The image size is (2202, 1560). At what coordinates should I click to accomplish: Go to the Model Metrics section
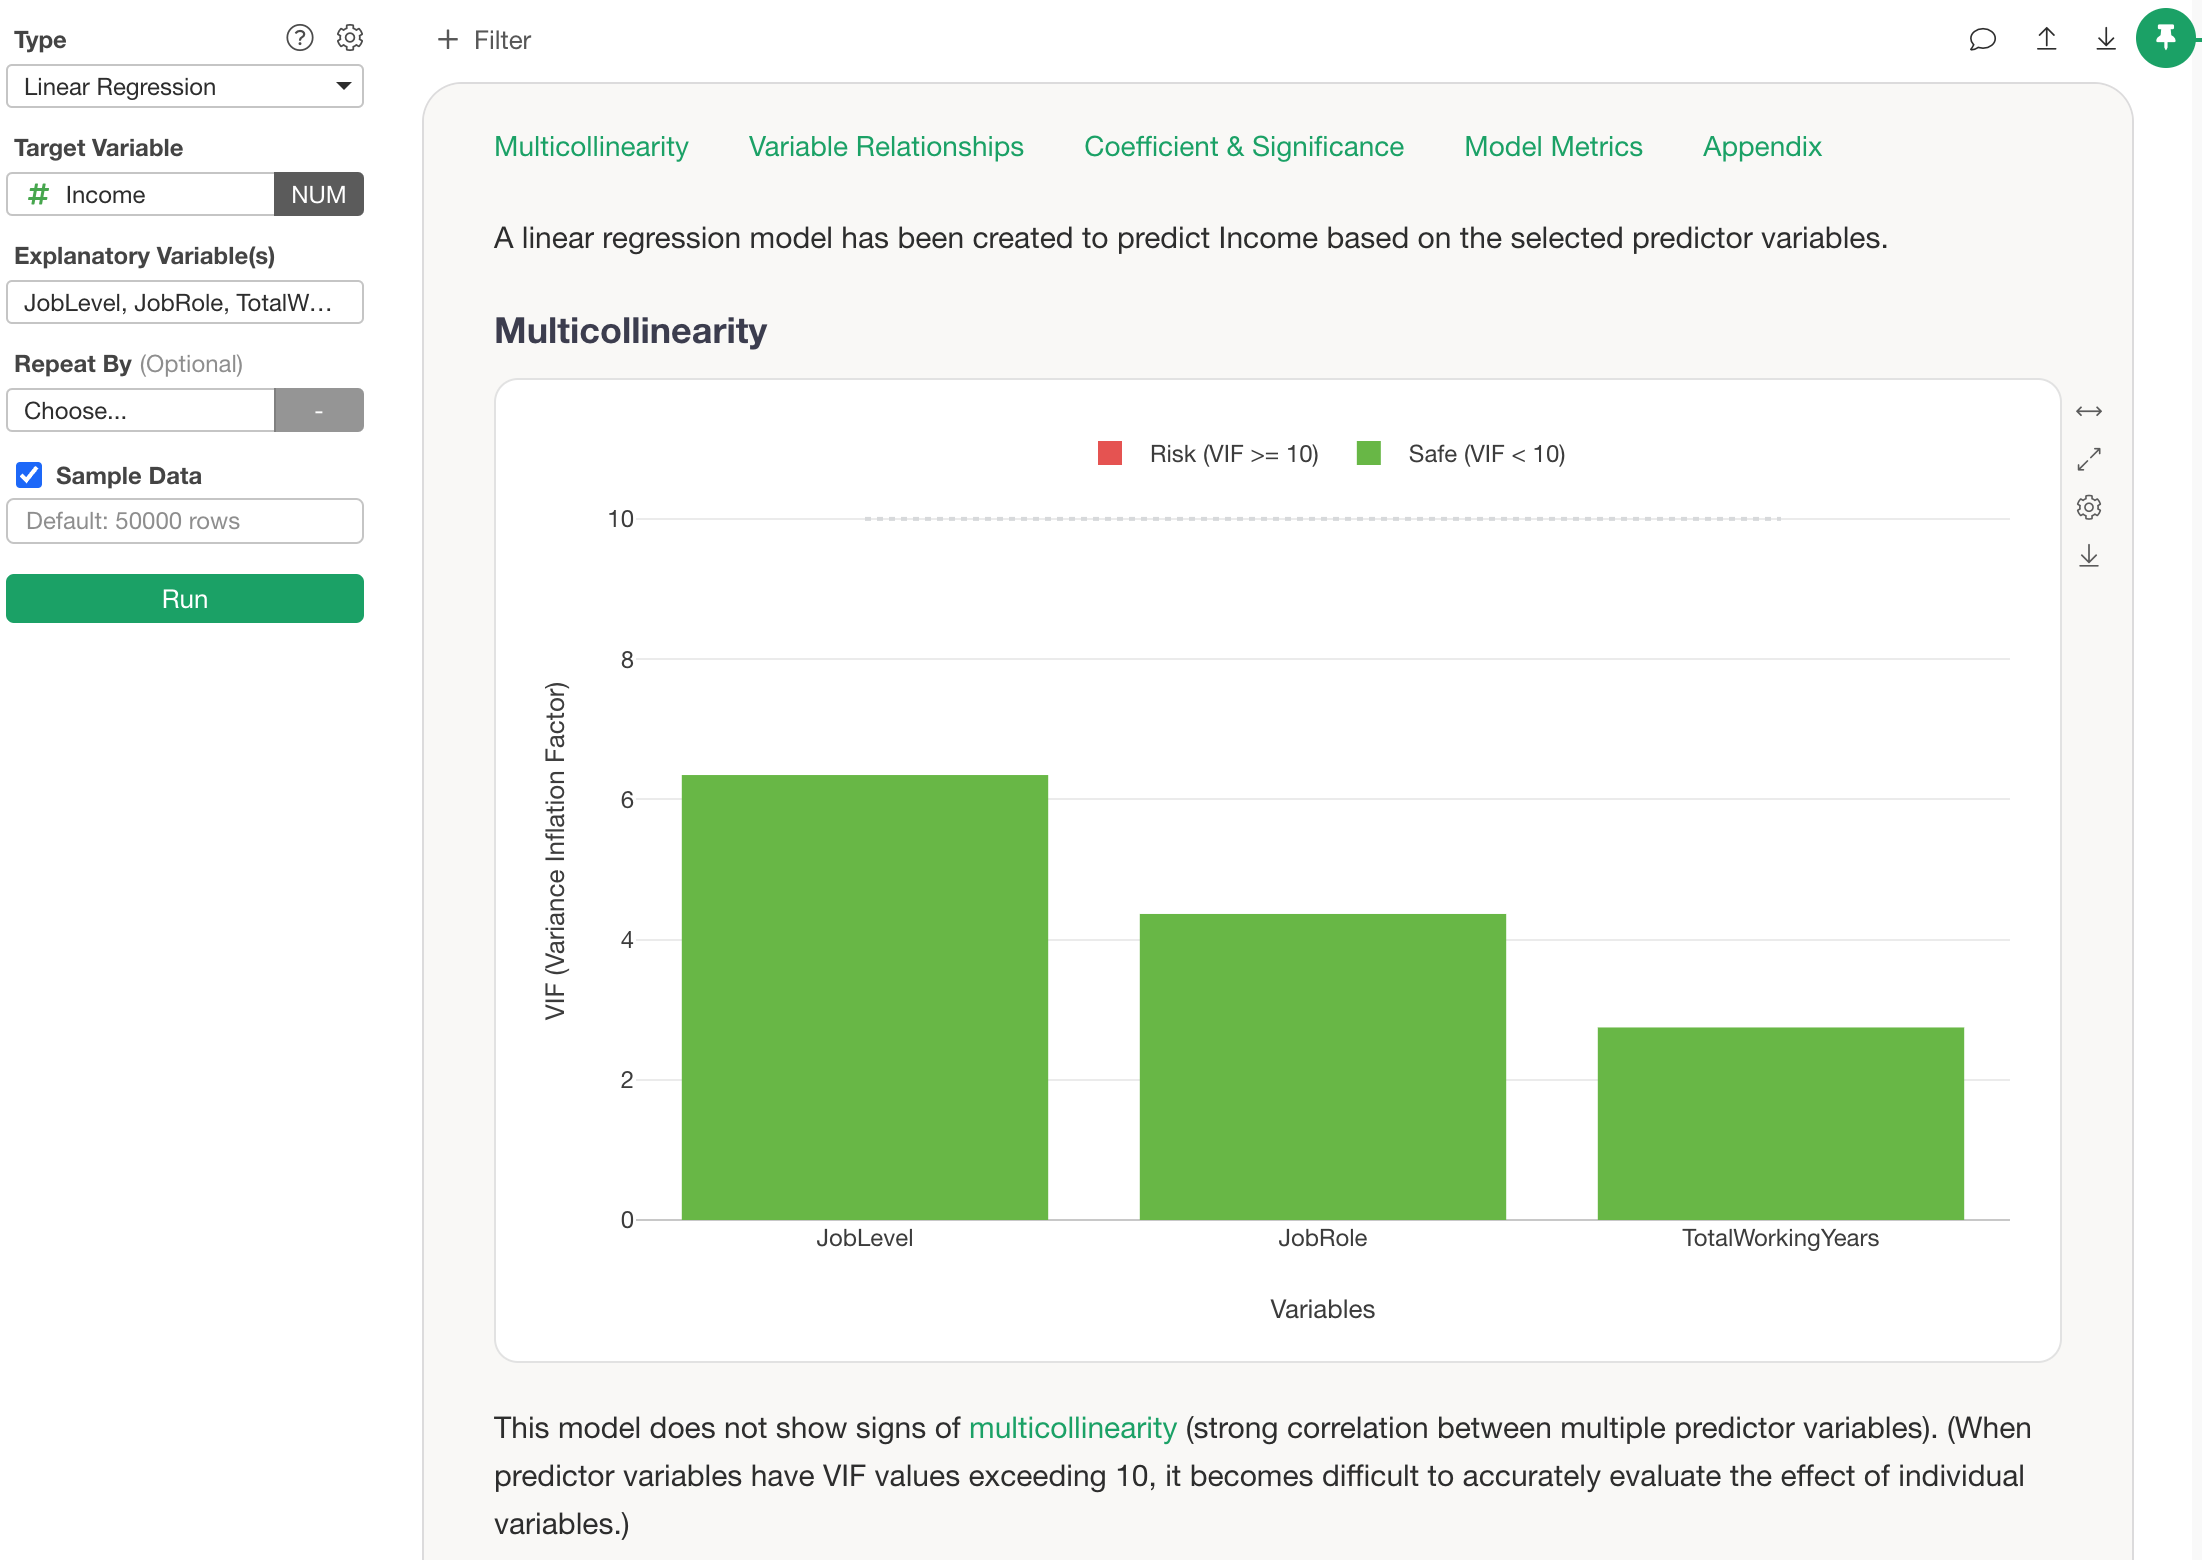1552,147
